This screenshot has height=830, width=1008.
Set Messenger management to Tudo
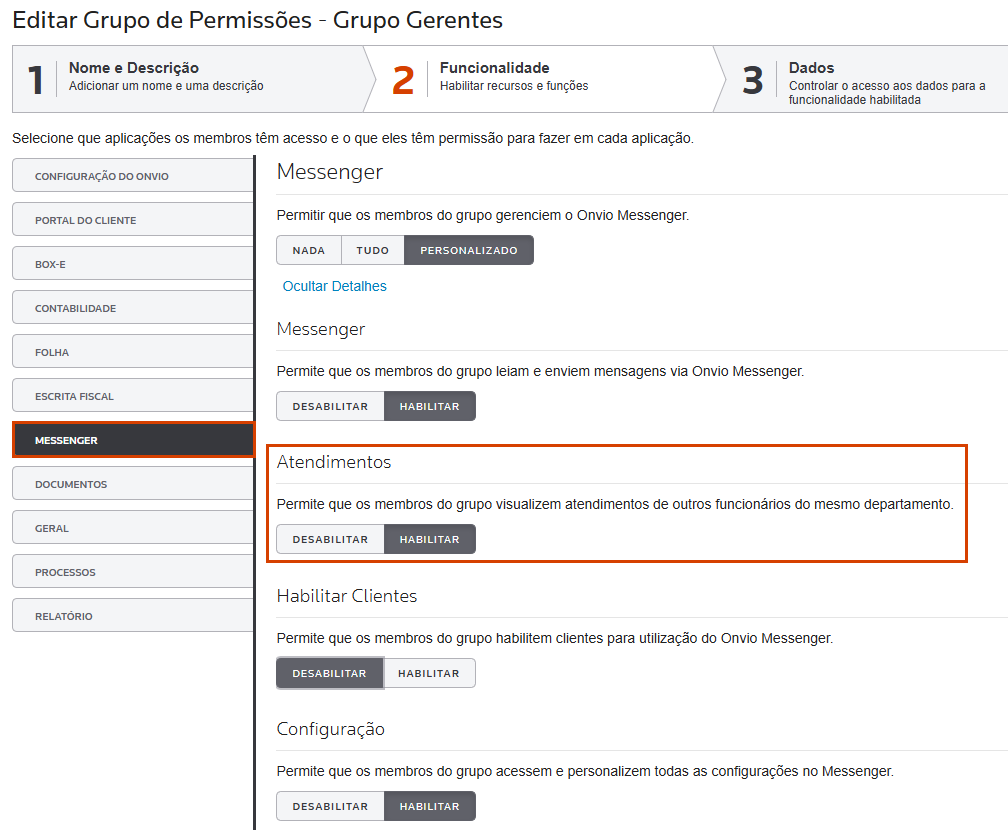[373, 250]
